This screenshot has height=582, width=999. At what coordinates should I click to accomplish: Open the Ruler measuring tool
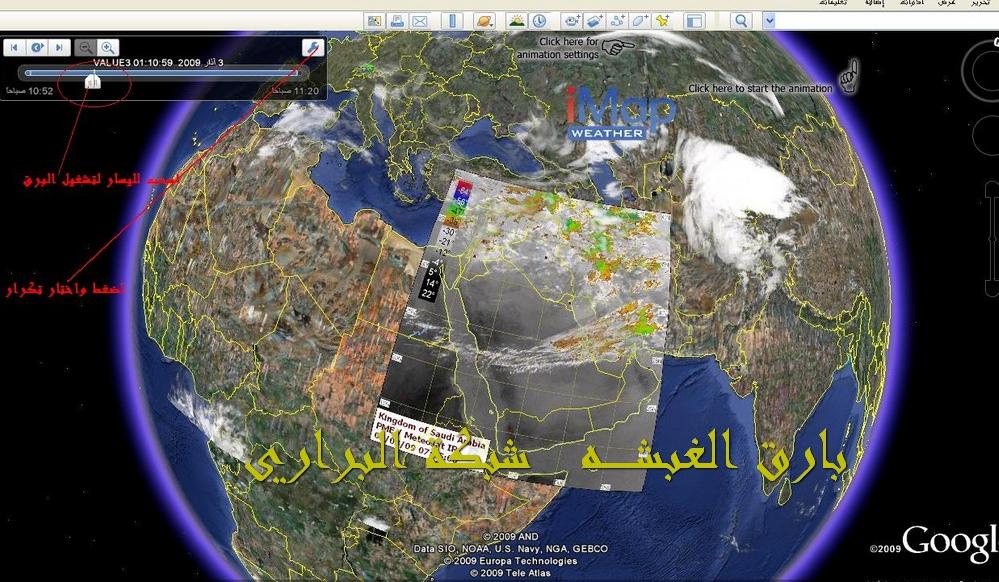(453, 21)
